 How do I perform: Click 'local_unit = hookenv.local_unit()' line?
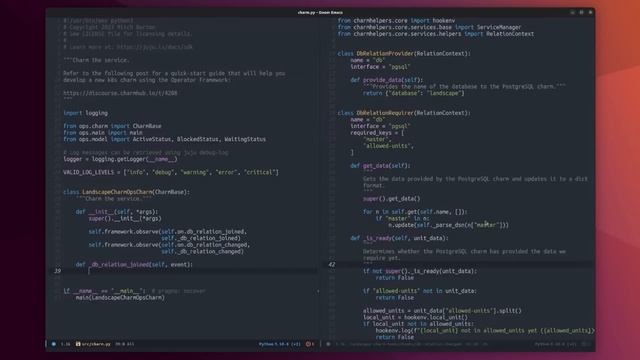(416, 317)
